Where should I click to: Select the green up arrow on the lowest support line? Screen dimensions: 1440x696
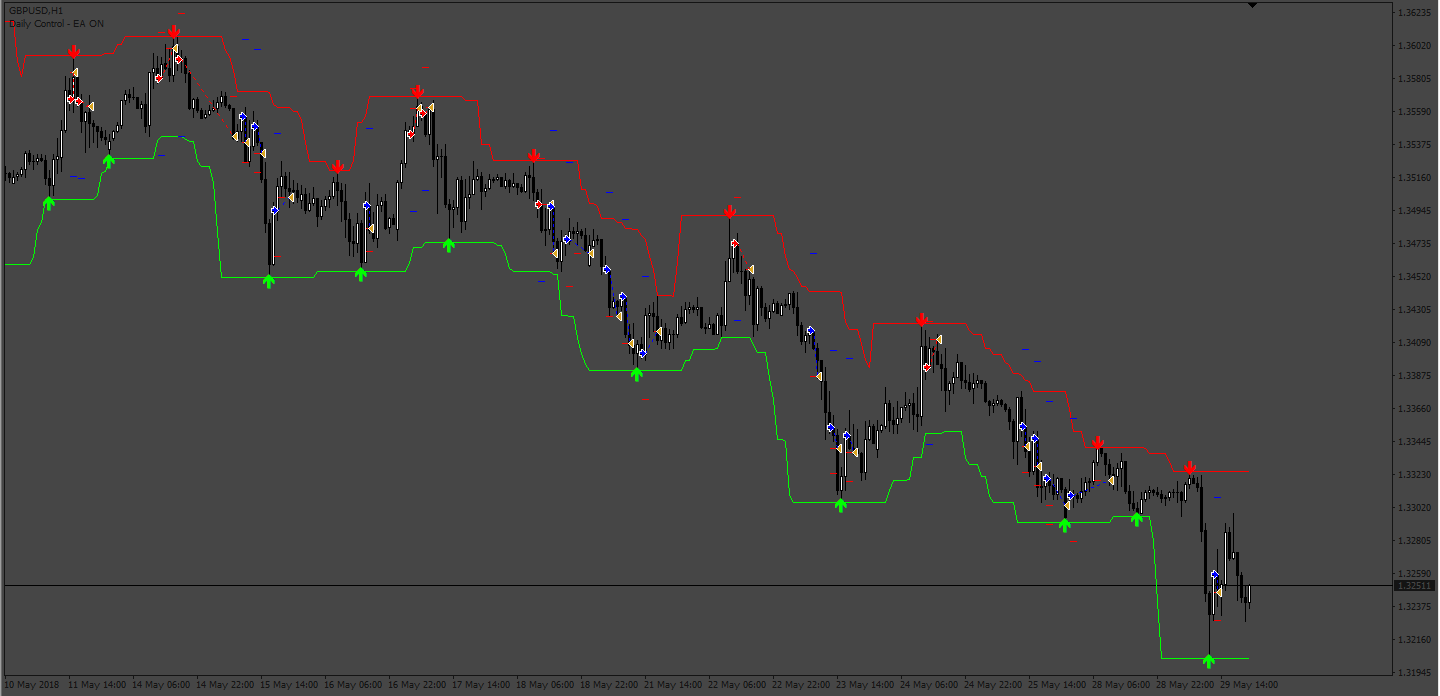coord(1208,660)
